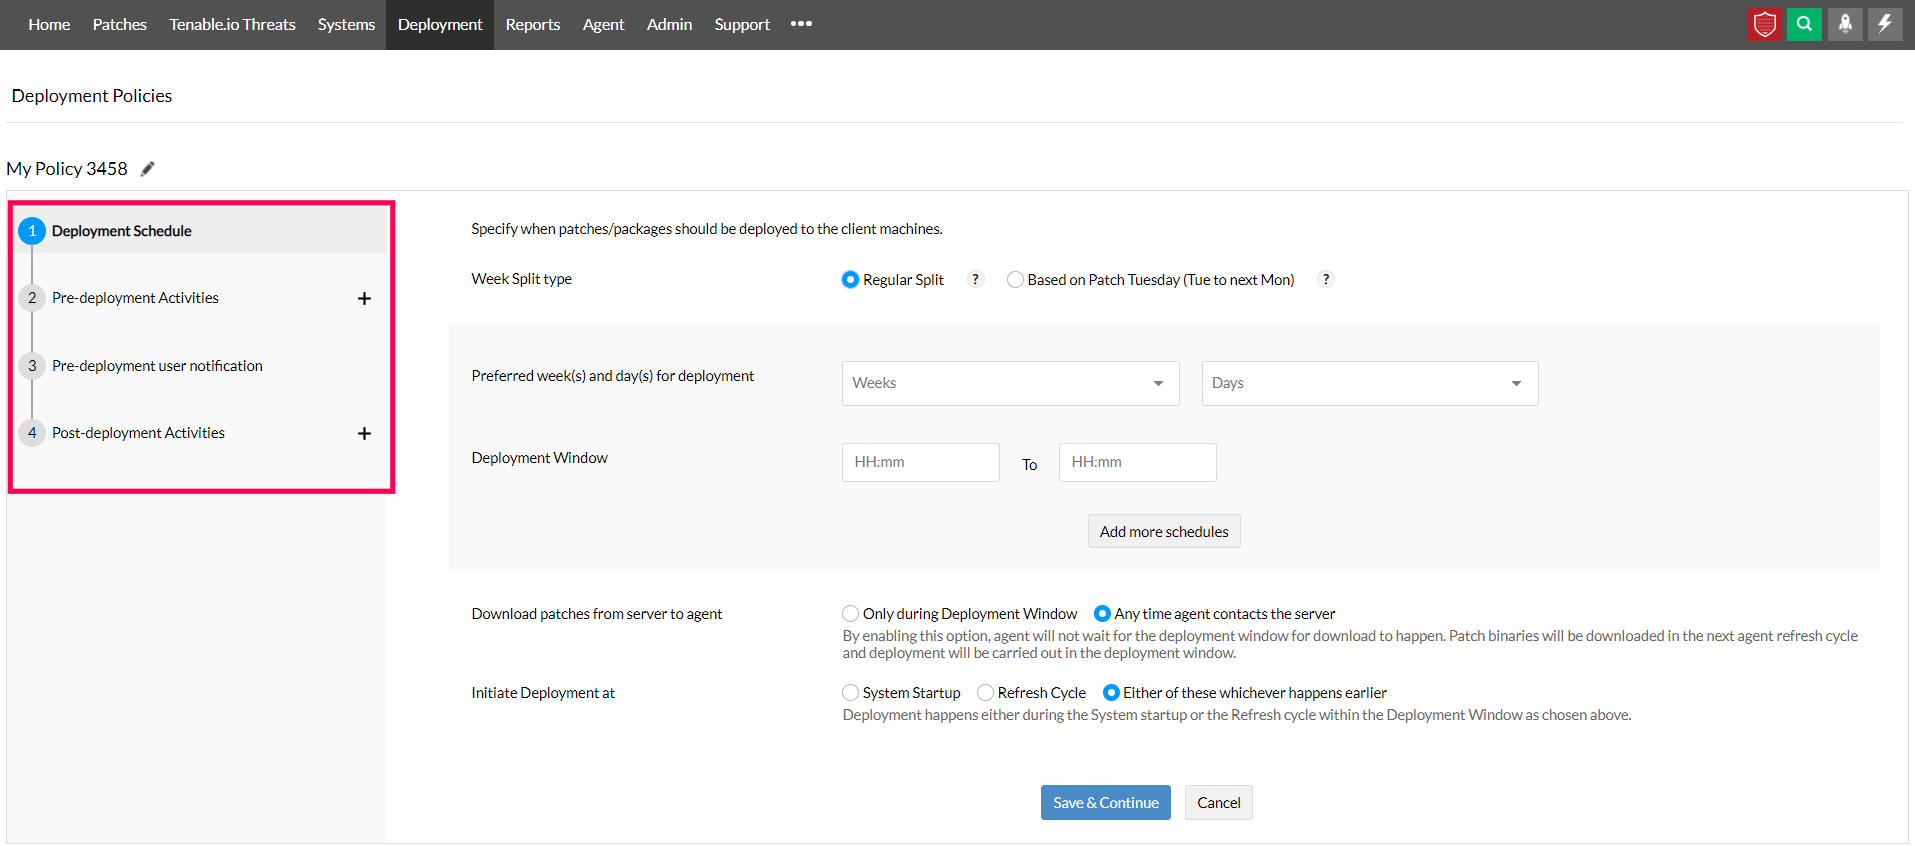Screen dimensions: 1915x846
Task: Select System Startup for deployment initiation
Action: 851,693
